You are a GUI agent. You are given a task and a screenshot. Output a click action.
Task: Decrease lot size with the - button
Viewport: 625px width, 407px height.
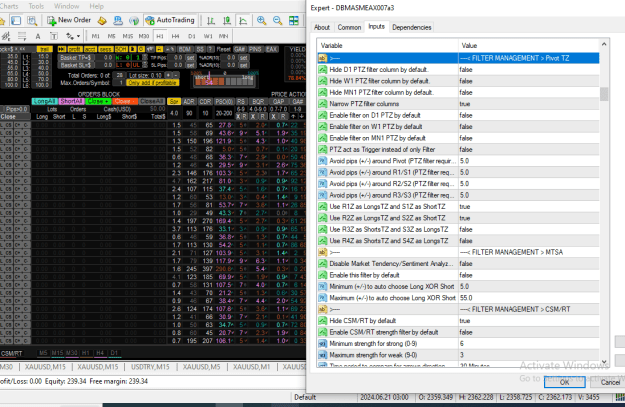click(x=176, y=75)
